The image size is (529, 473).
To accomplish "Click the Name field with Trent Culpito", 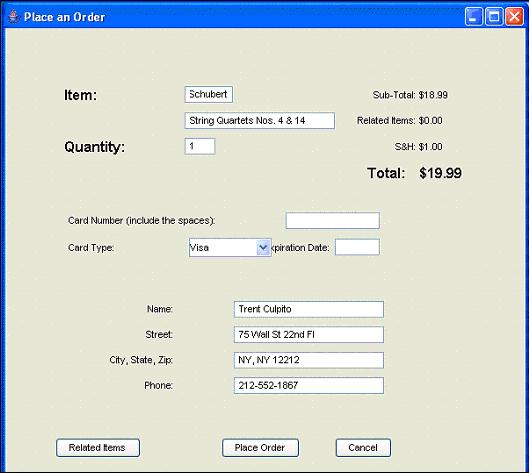I will [309, 309].
